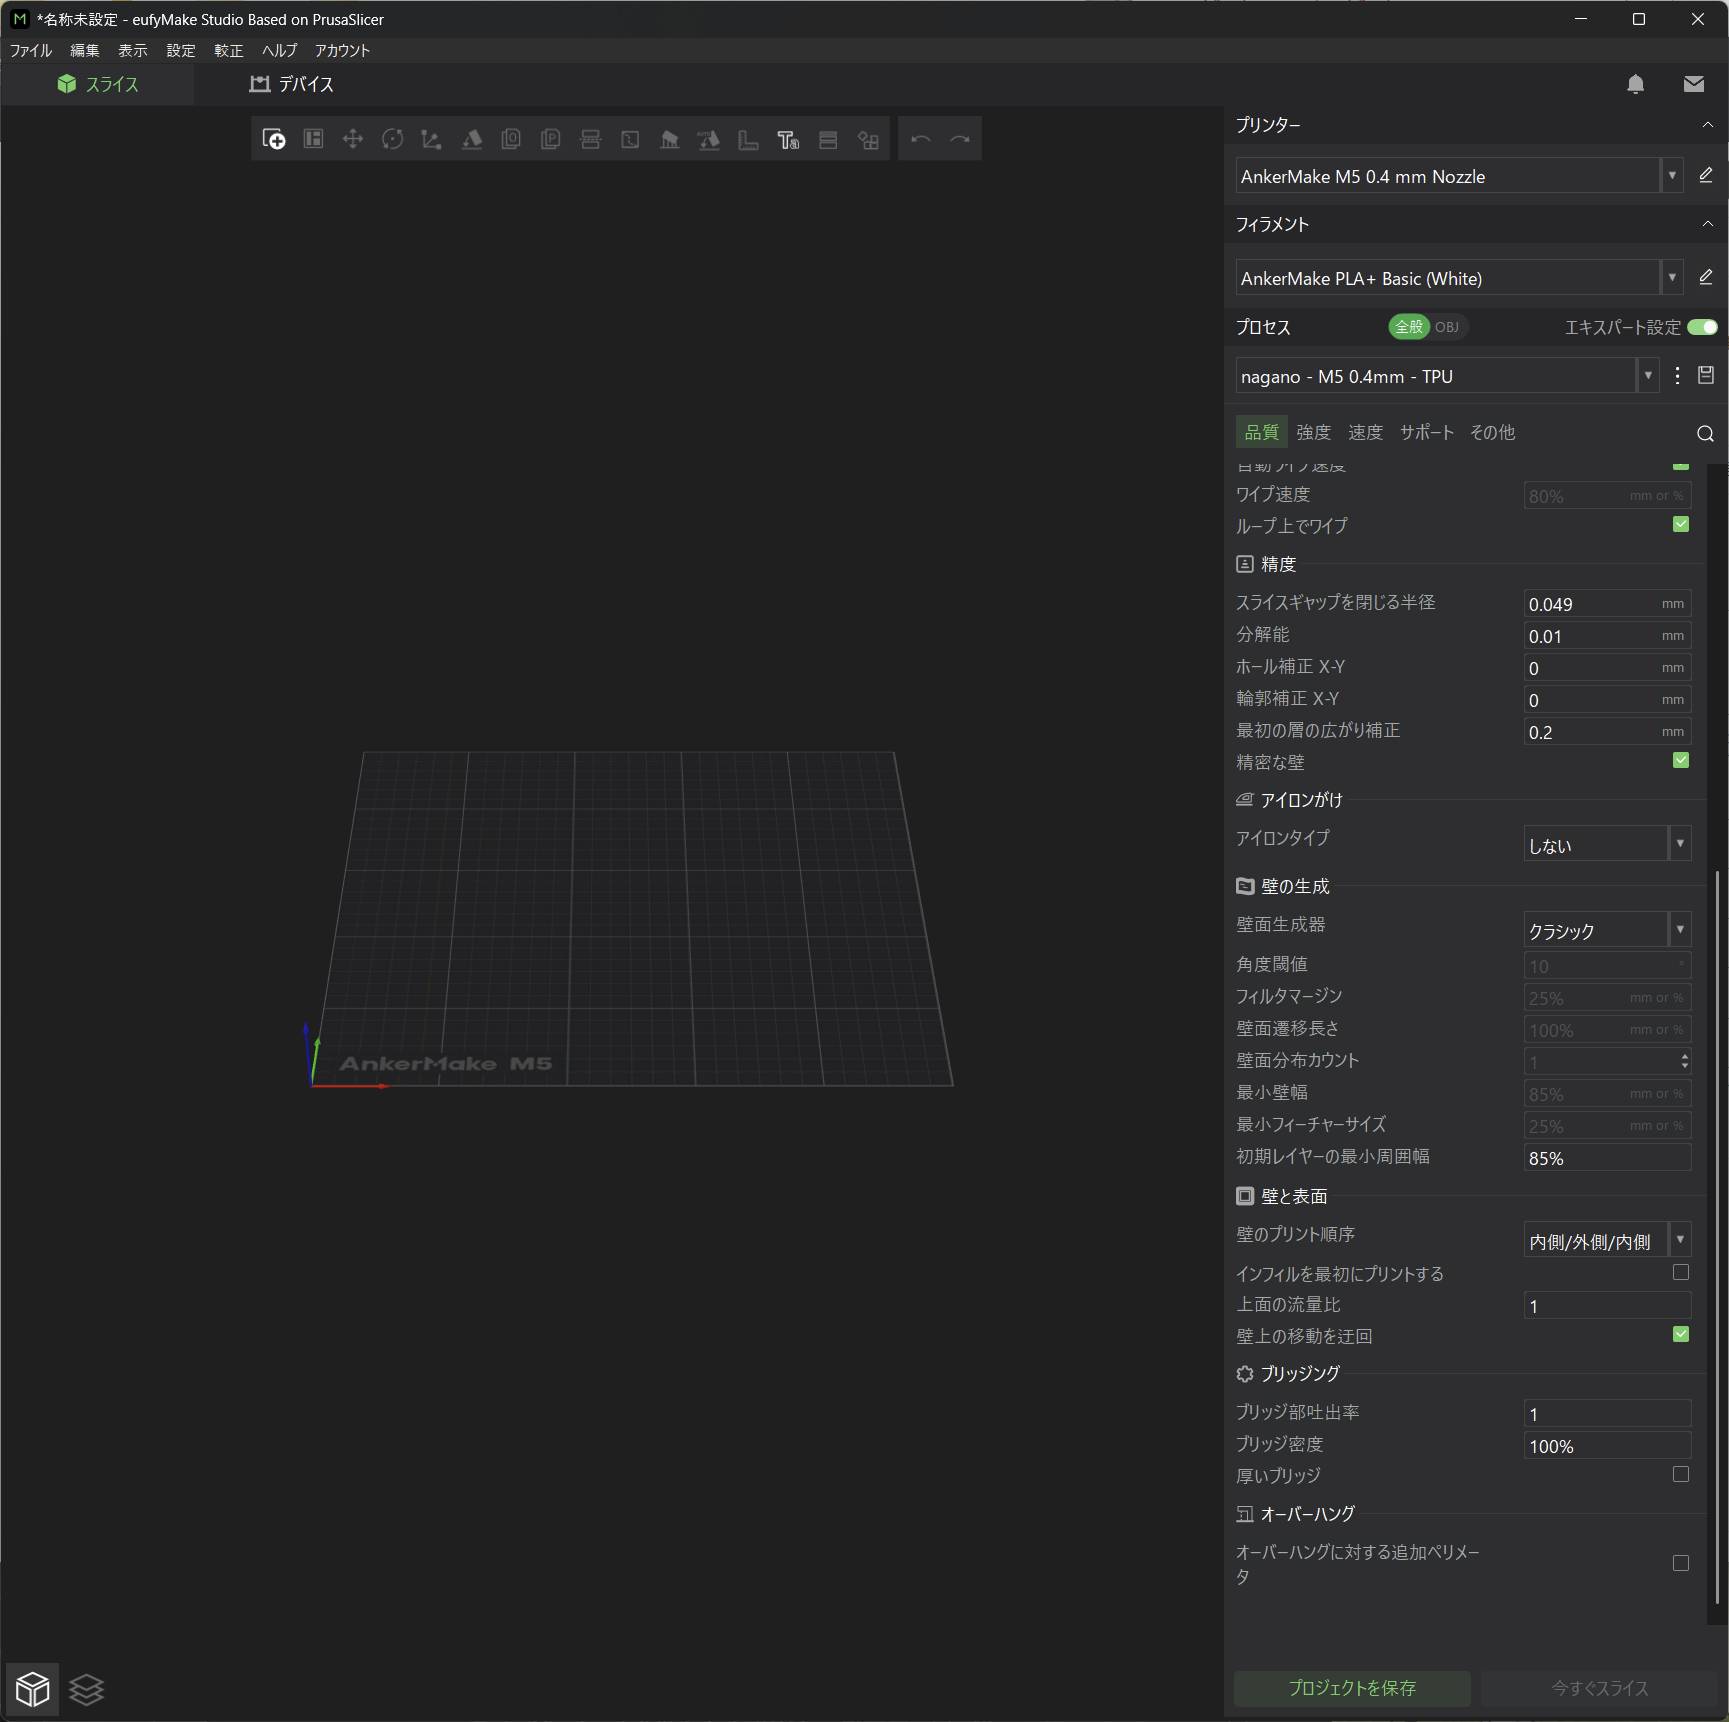Image resolution: width=1729 pixels, height=1722 pixels.
Task: Switch to the デバイス view
Action: tap(292, 84)
